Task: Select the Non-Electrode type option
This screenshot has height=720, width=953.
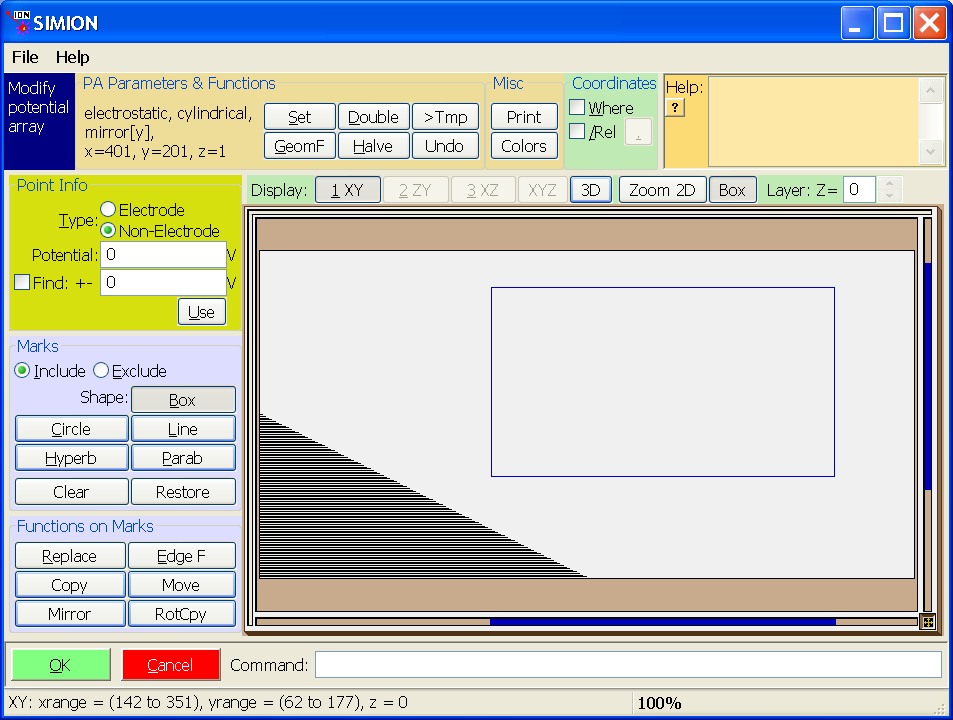Action: tap(108, 230)
